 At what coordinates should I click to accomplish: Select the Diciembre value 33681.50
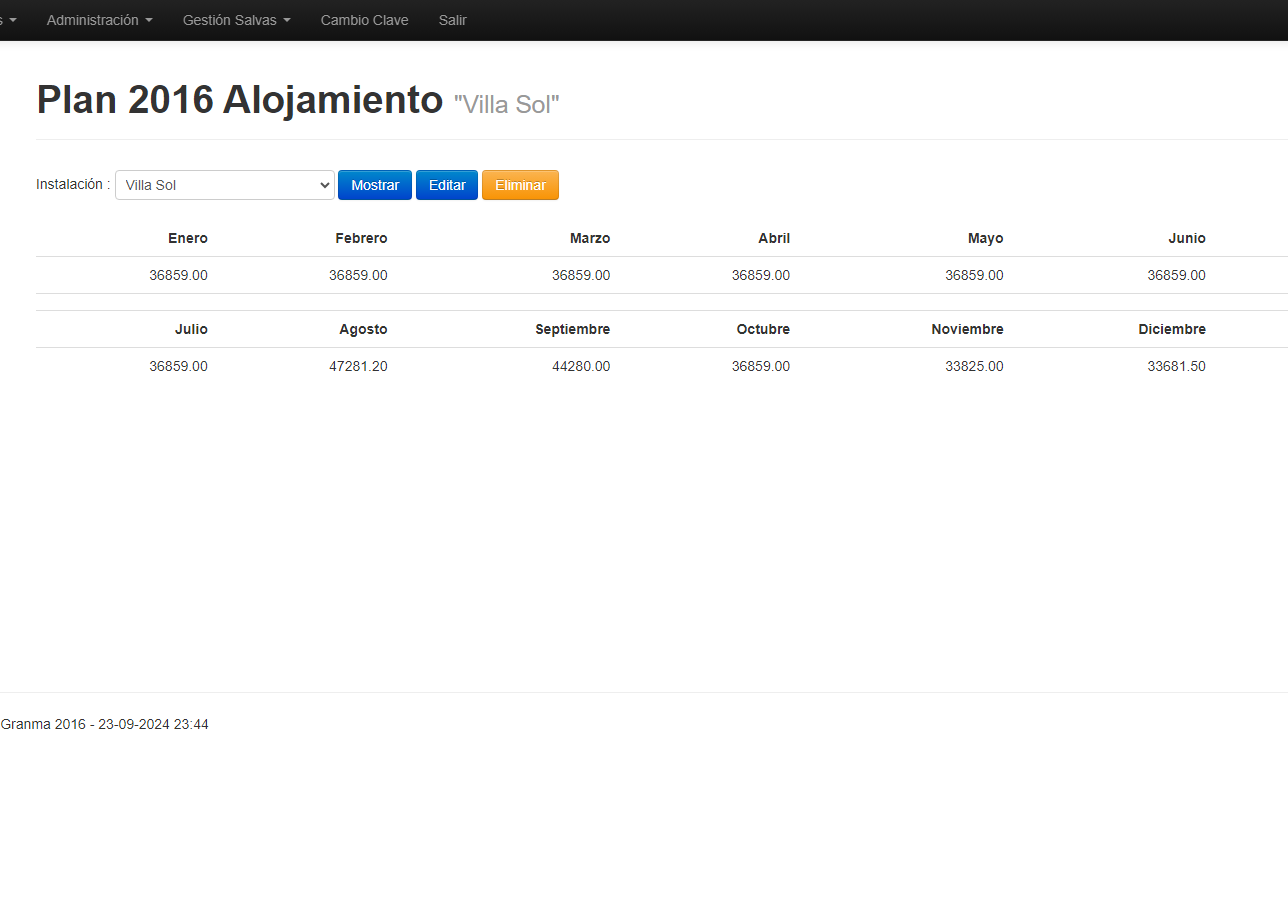[x=1176, y=366]
